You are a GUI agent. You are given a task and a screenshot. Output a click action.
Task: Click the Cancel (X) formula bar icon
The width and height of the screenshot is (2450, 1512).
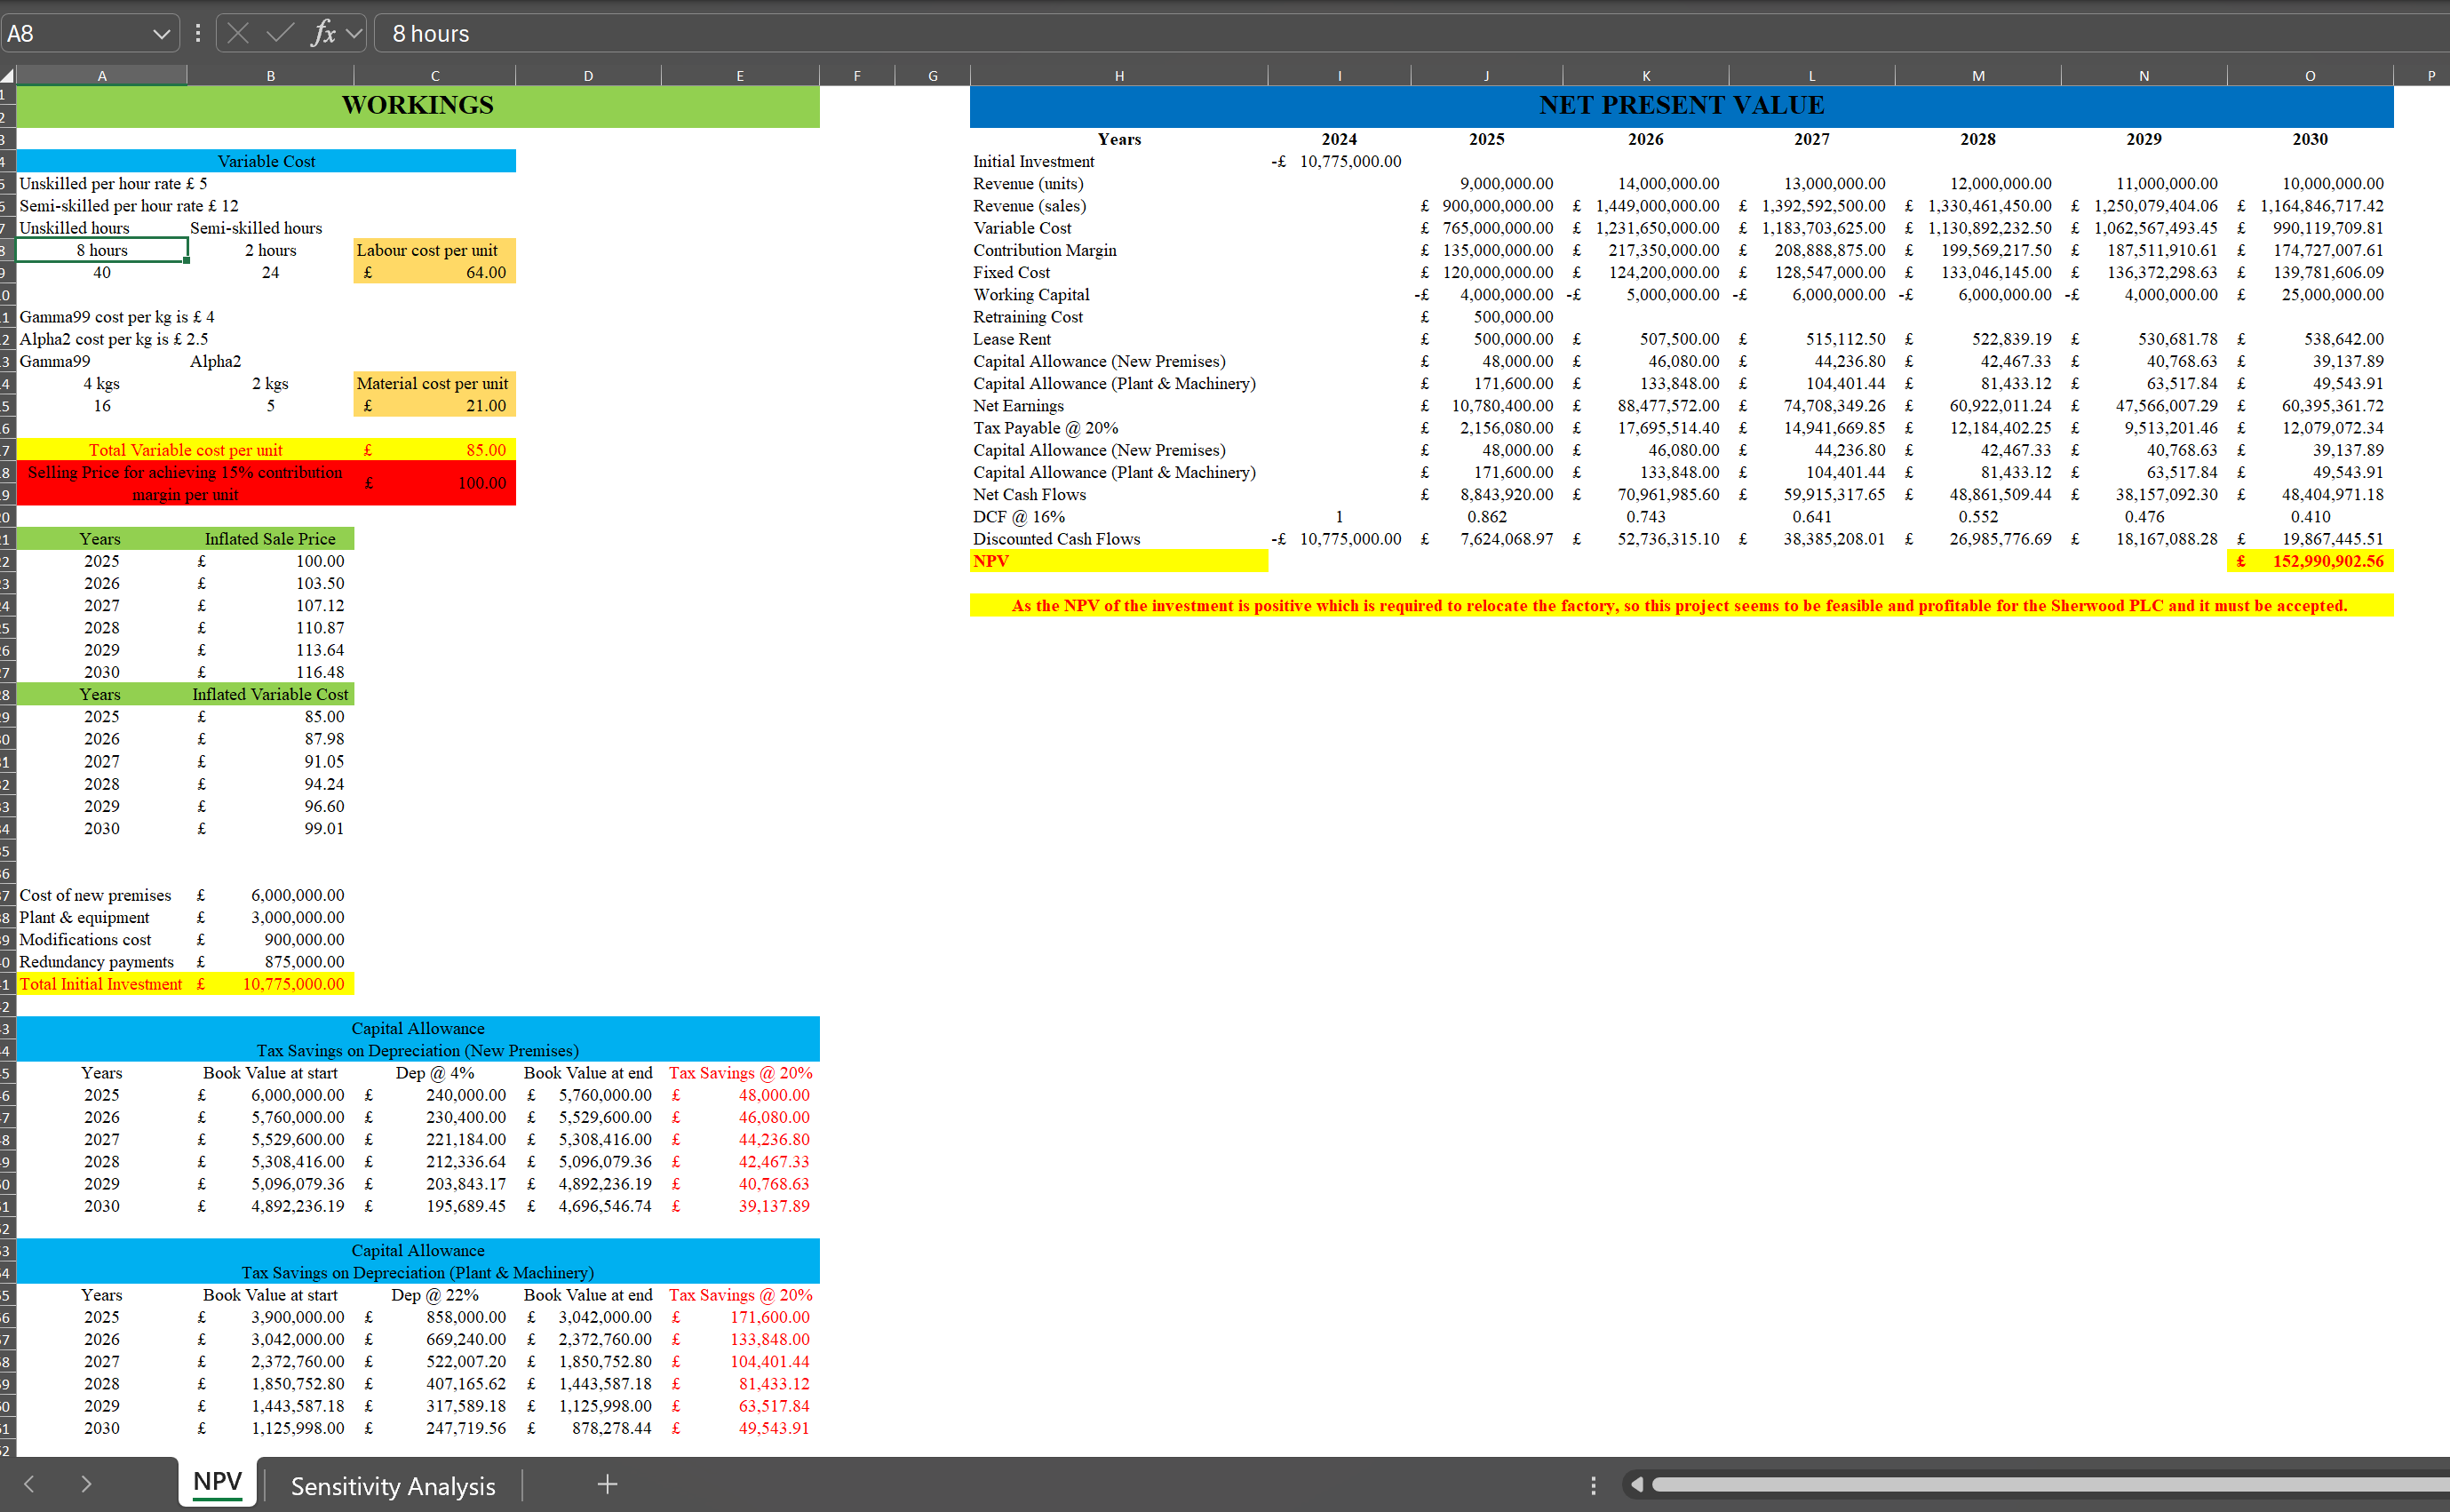[x=238, y=33]
